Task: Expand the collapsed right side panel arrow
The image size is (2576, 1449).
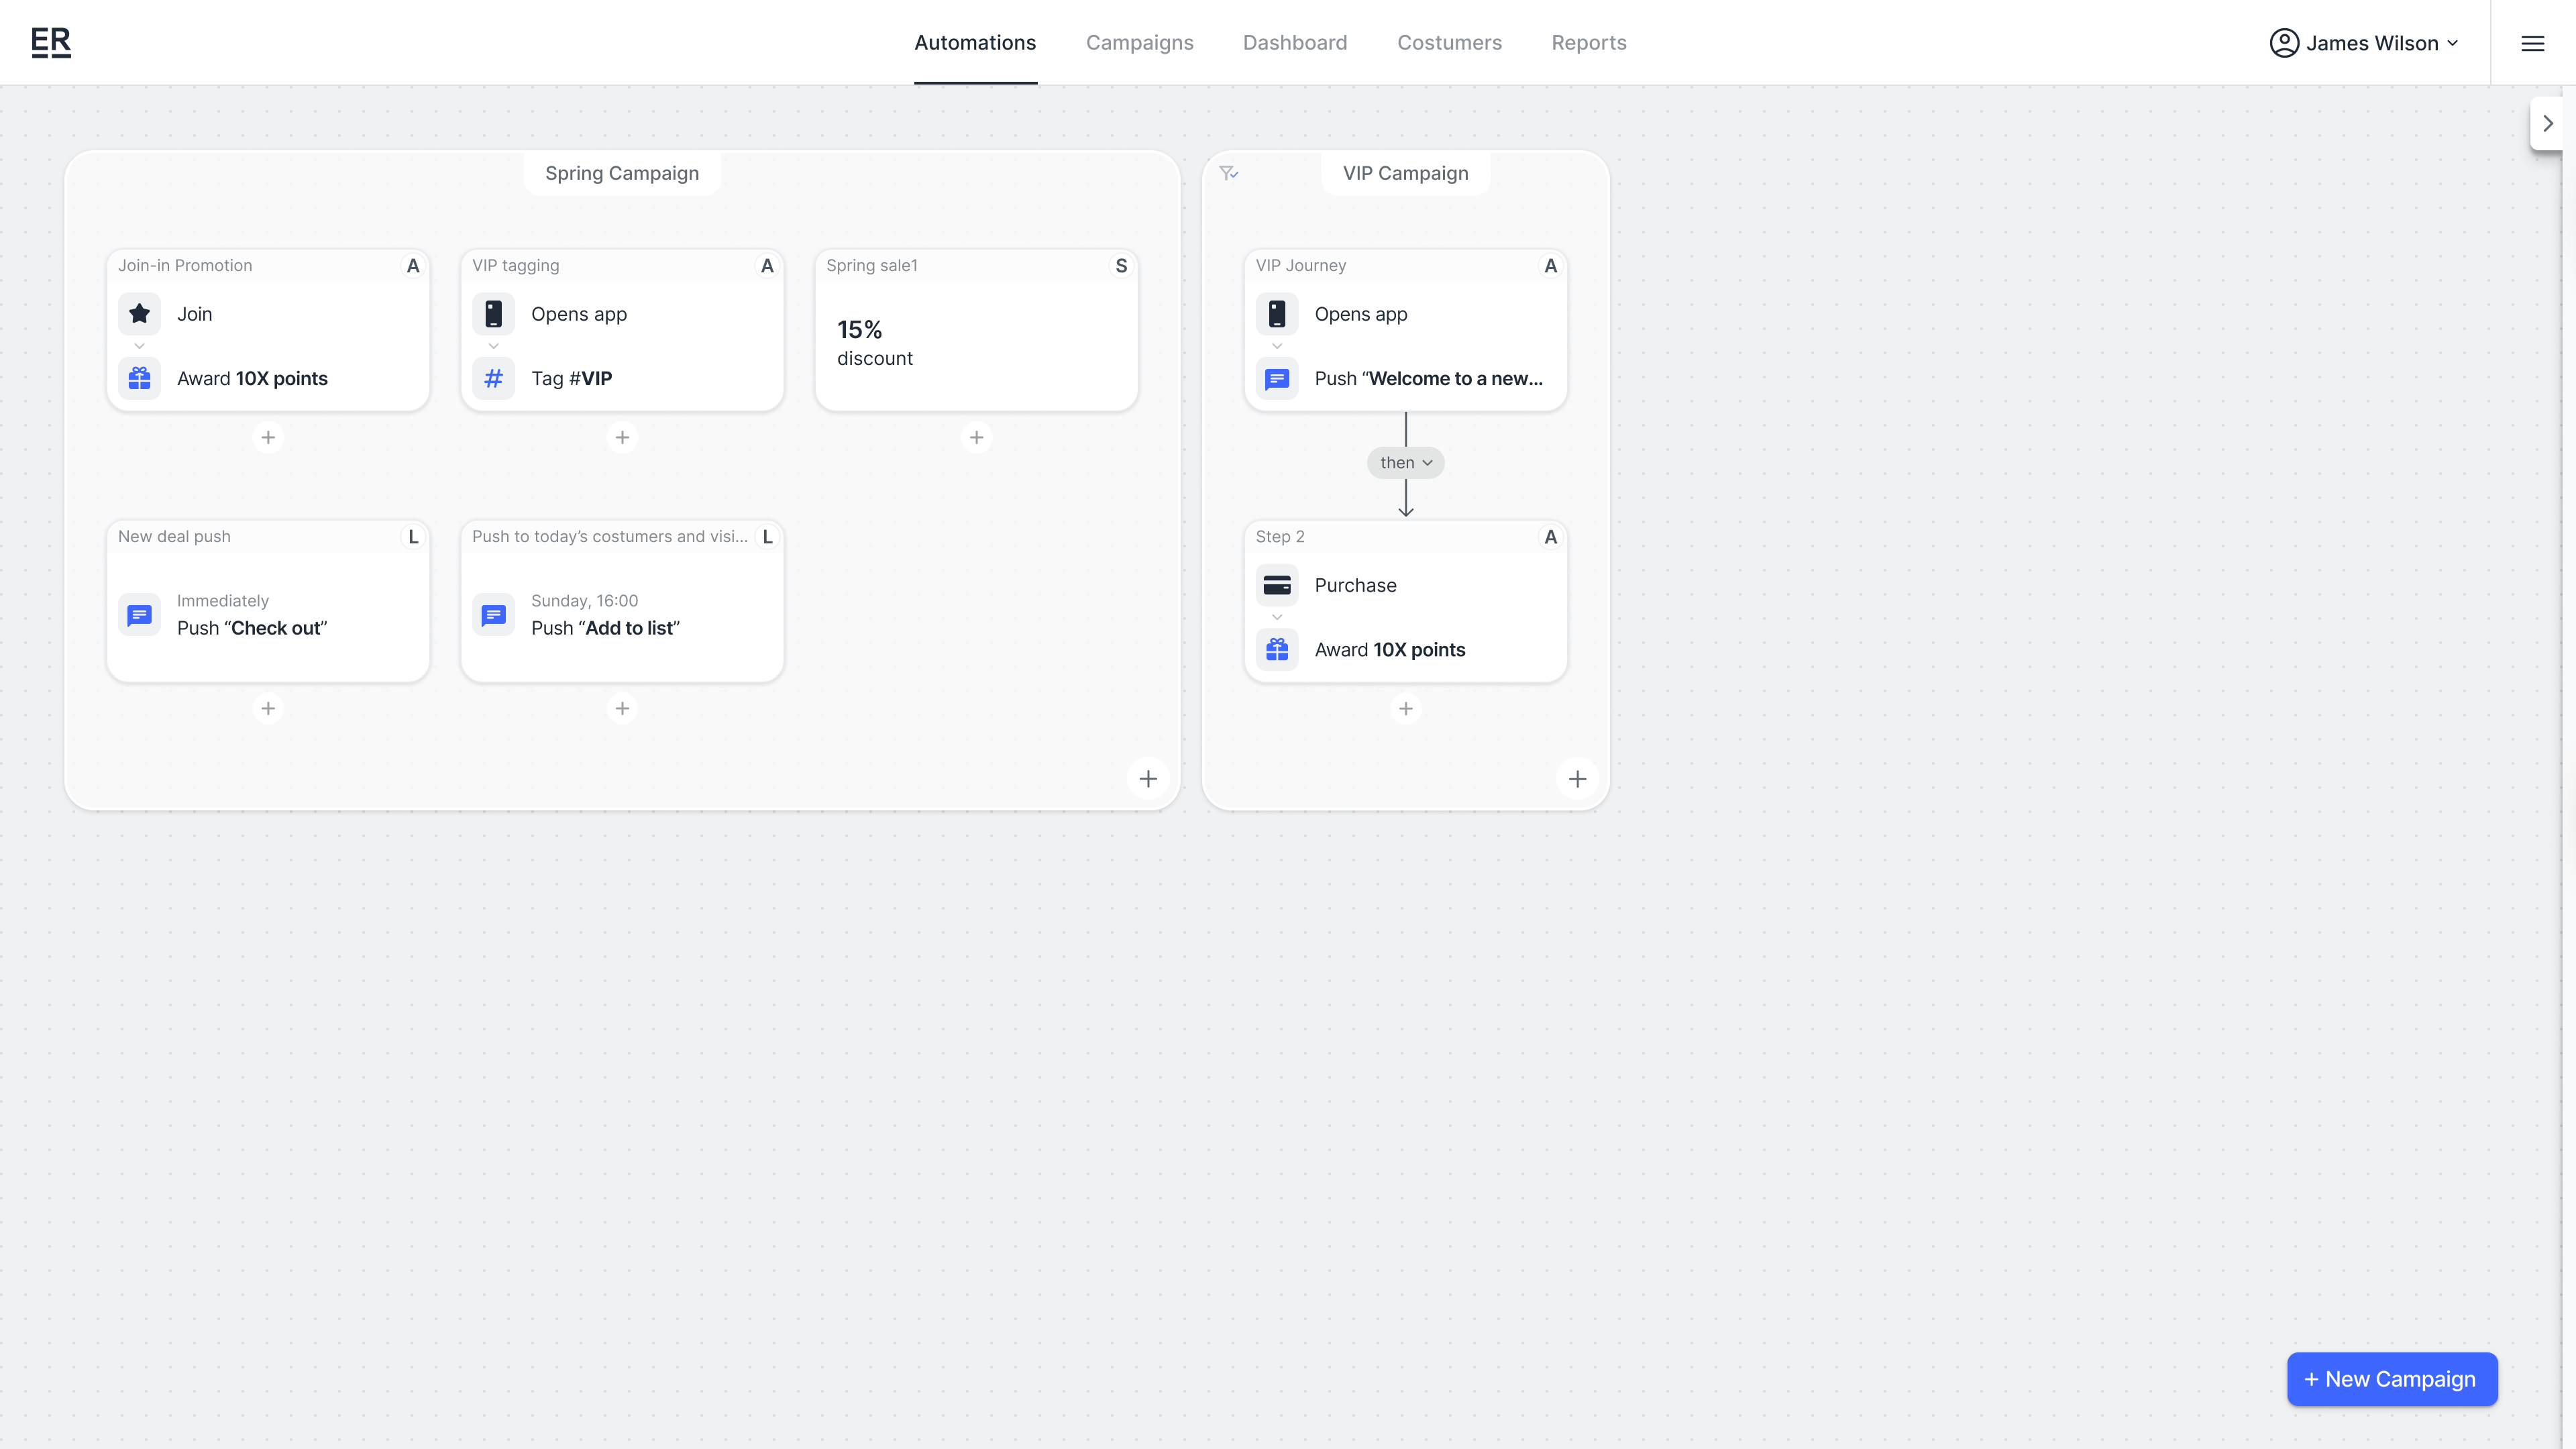Action: (2548, 124)
